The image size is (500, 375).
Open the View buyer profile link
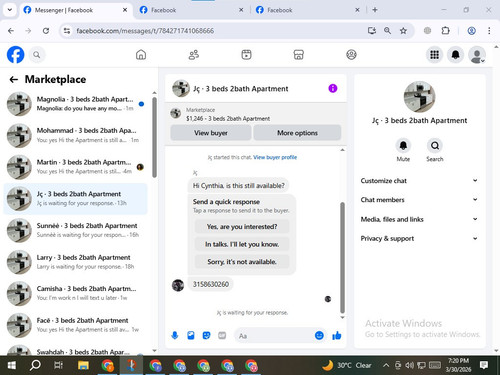pos(275,157)
